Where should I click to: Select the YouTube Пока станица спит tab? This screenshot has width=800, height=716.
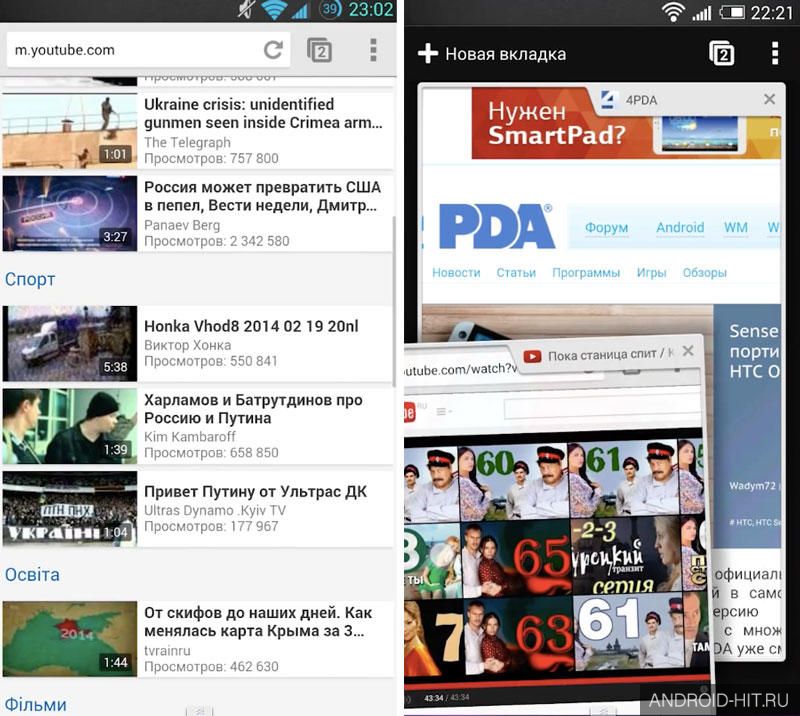point(602,355)
